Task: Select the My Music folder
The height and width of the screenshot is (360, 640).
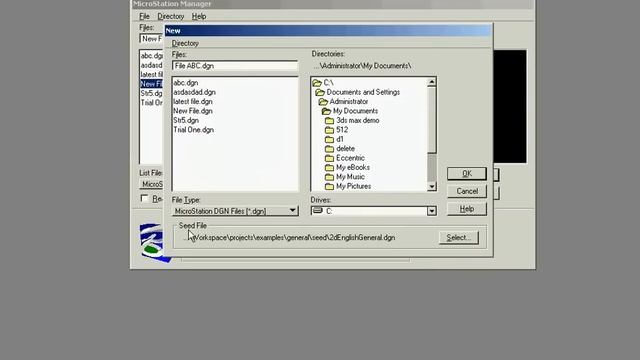Action: (345, 177)
